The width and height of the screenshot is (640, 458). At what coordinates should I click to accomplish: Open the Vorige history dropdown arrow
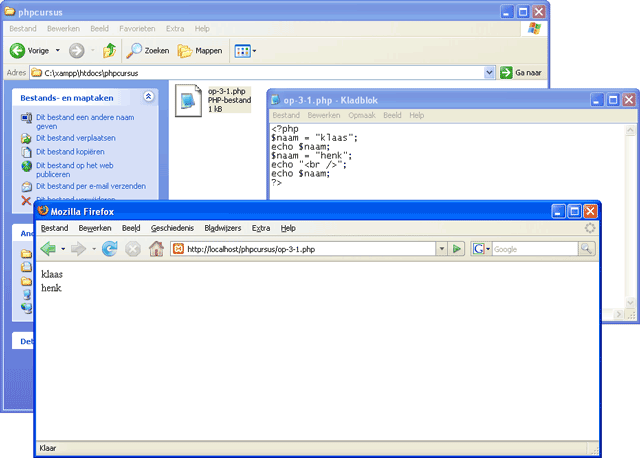[58, 51]
